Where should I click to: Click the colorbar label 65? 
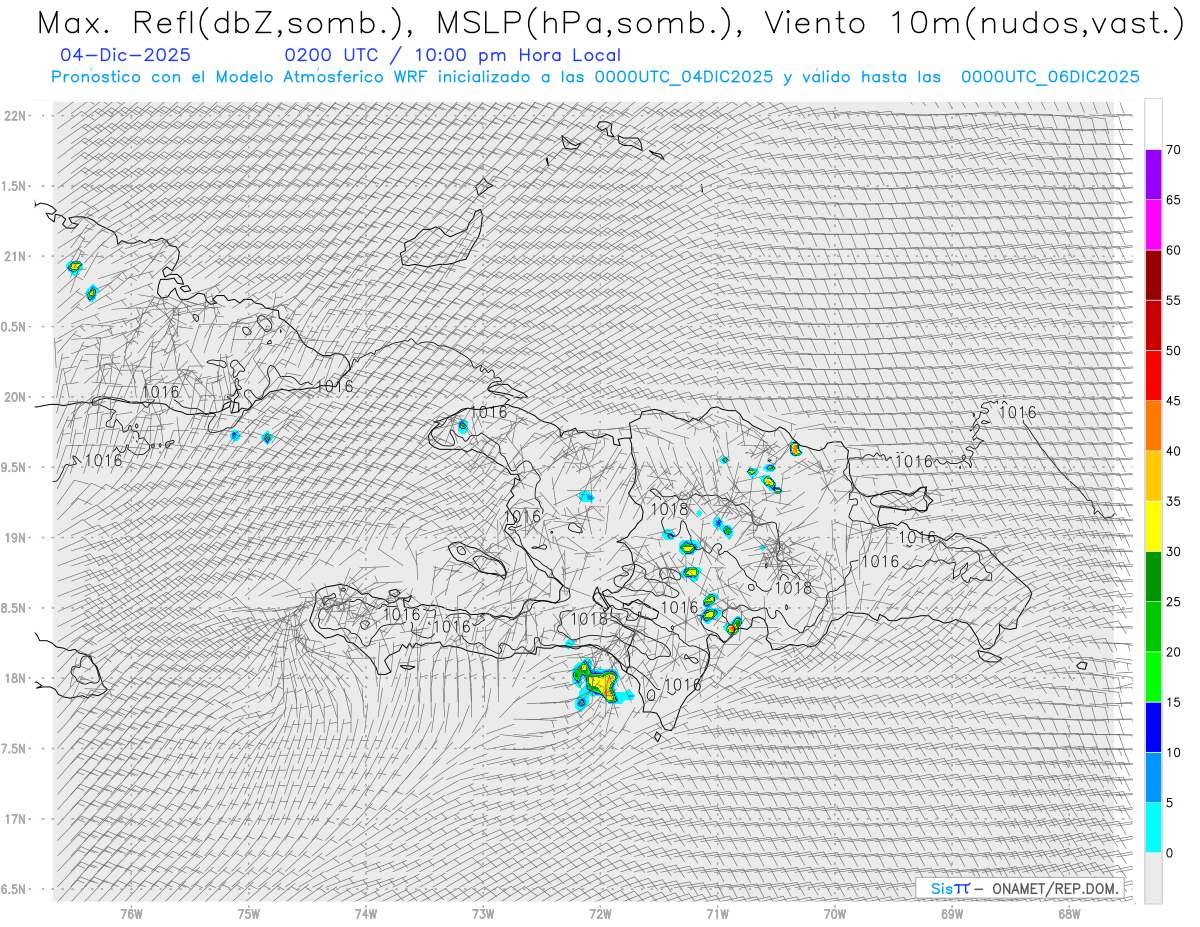tap(1173, 200)
